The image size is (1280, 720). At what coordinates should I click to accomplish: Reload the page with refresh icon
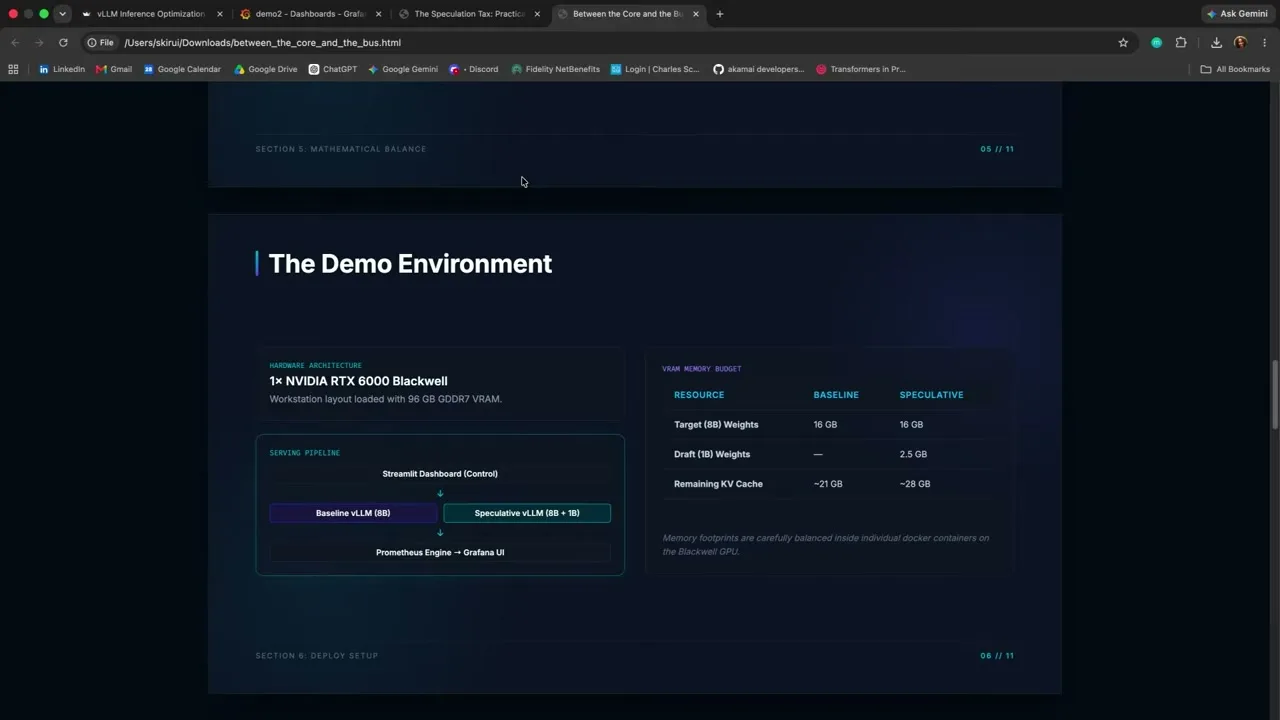point(63,43)
